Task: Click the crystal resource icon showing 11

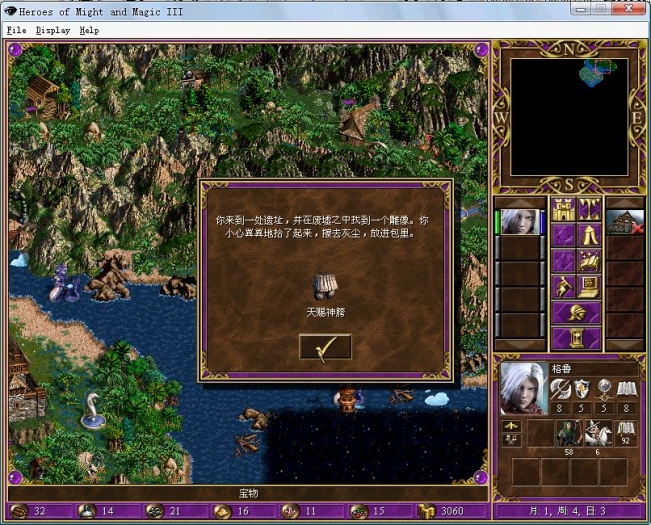Action: [290, 511]
